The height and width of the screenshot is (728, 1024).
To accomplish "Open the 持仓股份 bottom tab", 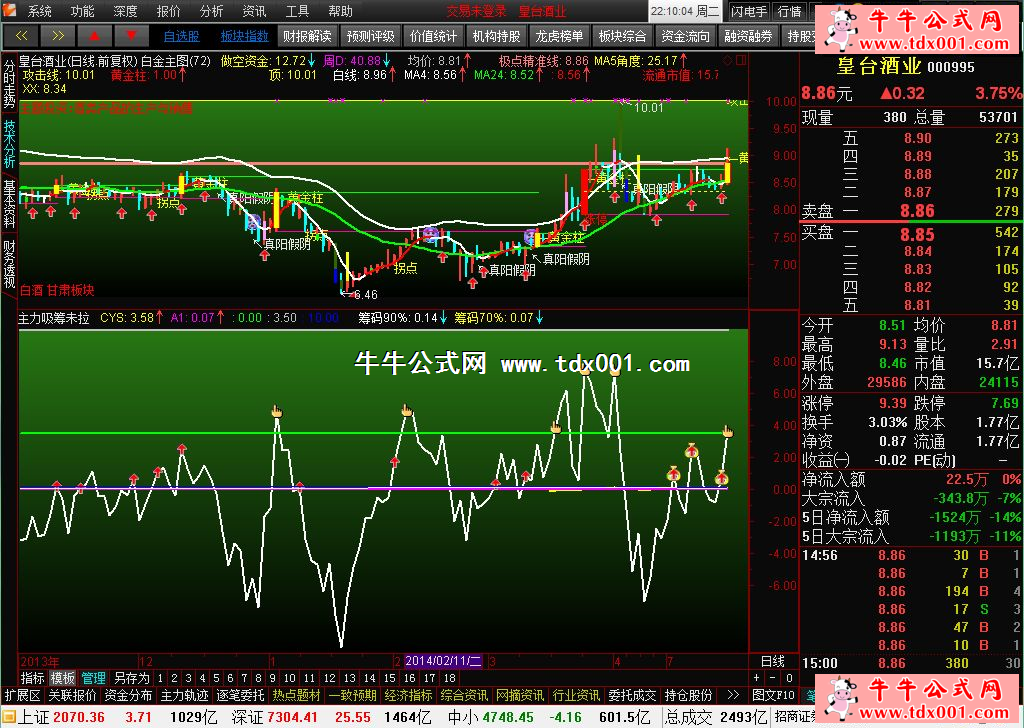I will pos(688,695).
